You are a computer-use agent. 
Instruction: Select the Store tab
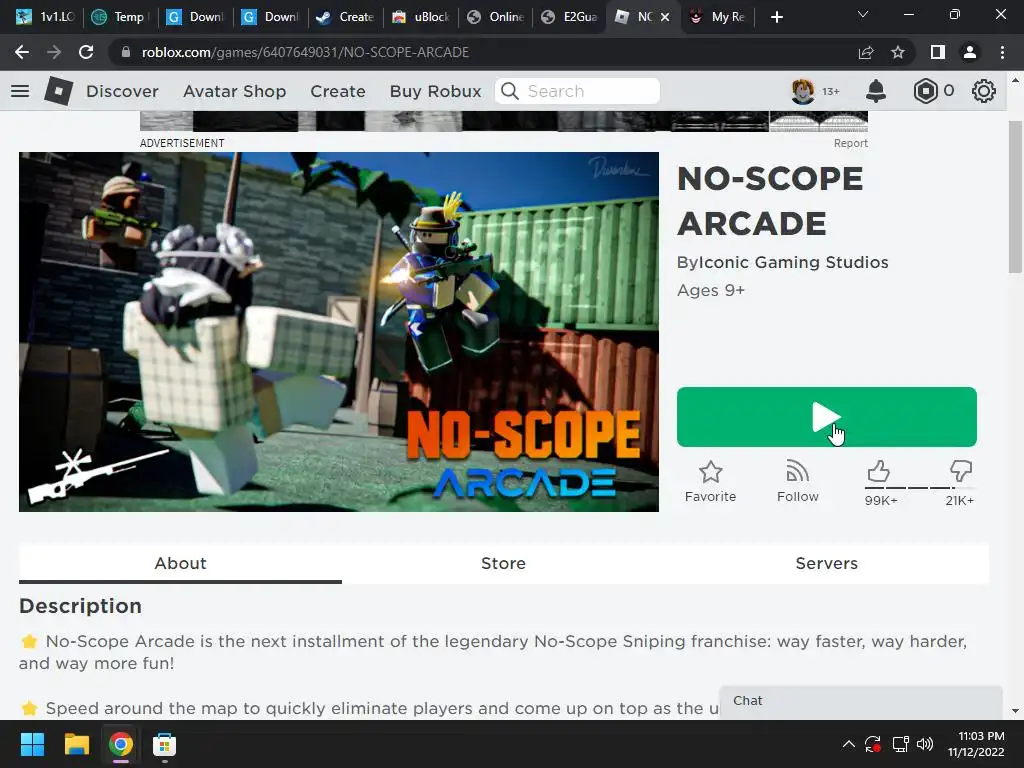click(x=503, y=563)
